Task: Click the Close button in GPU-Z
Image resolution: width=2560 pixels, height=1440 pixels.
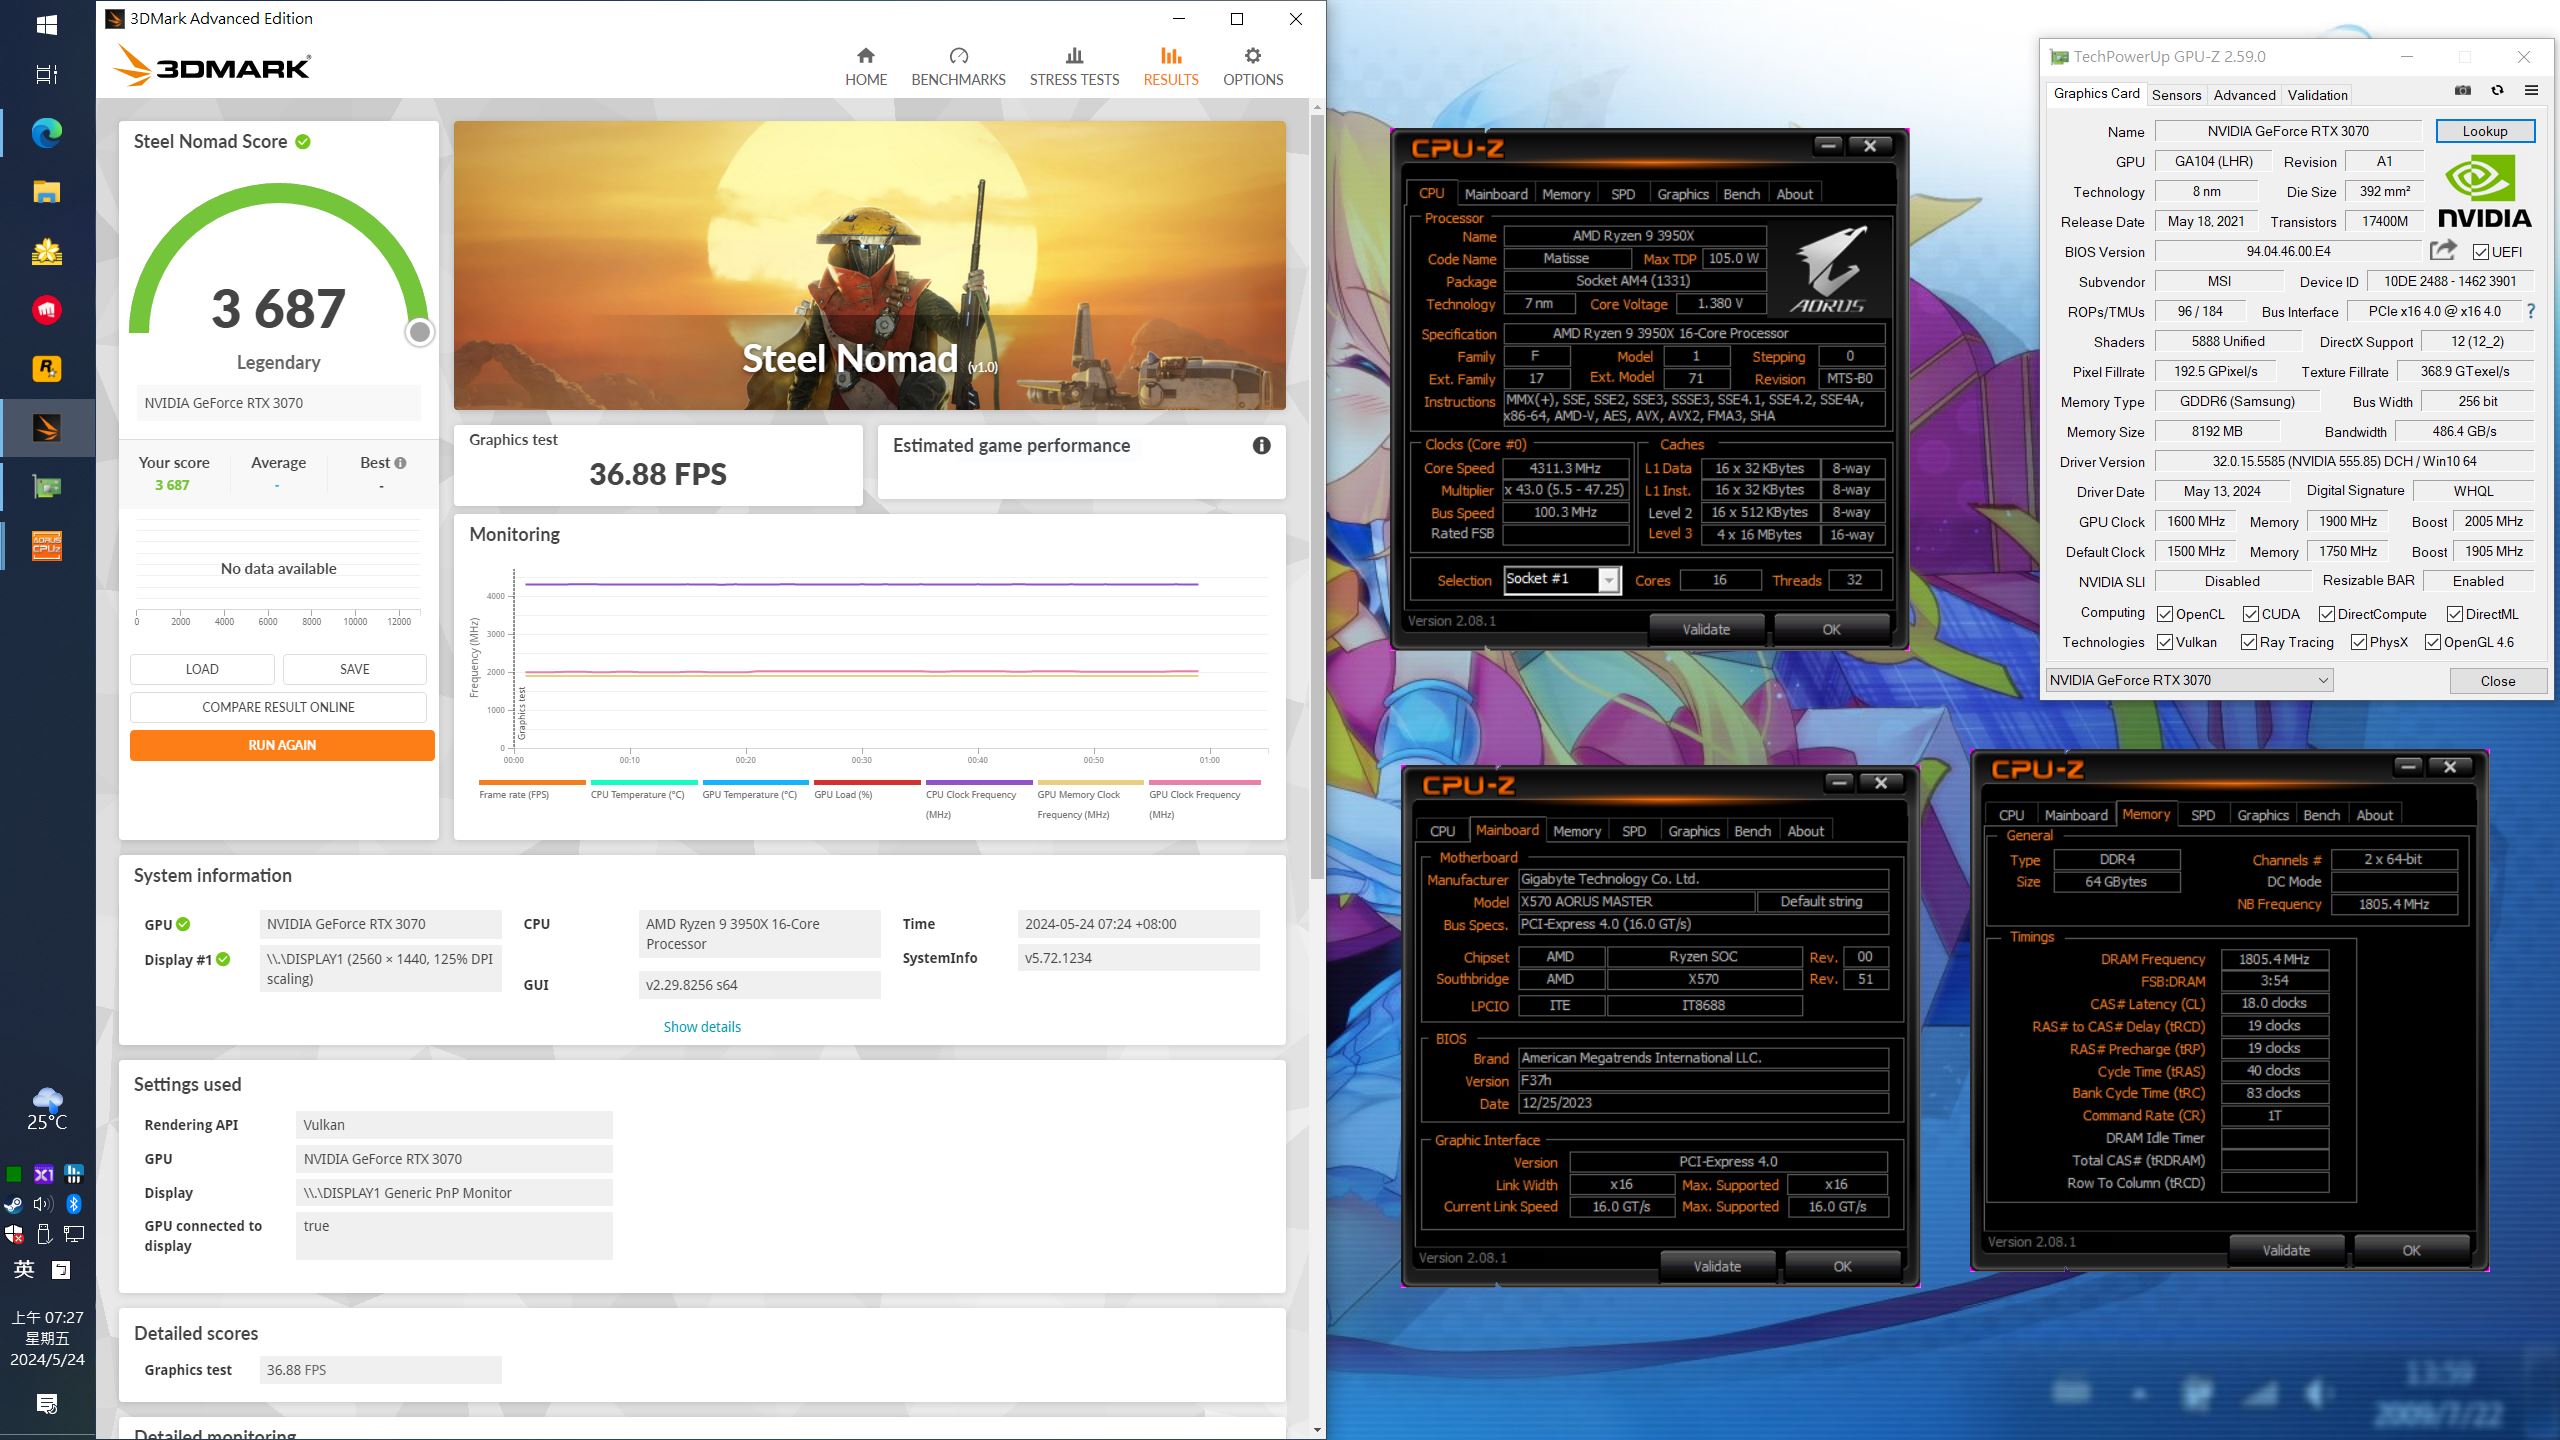Action: click(2497, 681)
